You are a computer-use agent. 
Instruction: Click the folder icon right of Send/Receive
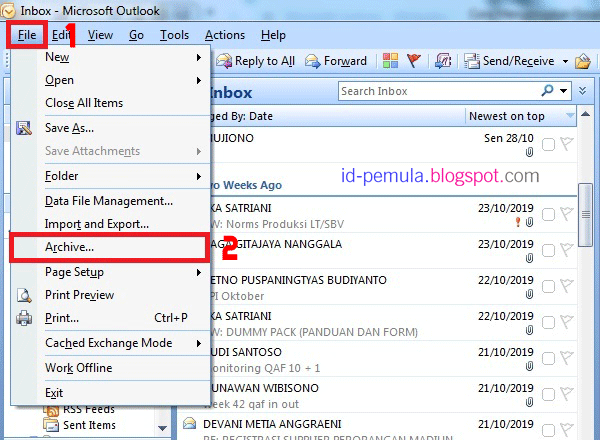click(583, 61)
